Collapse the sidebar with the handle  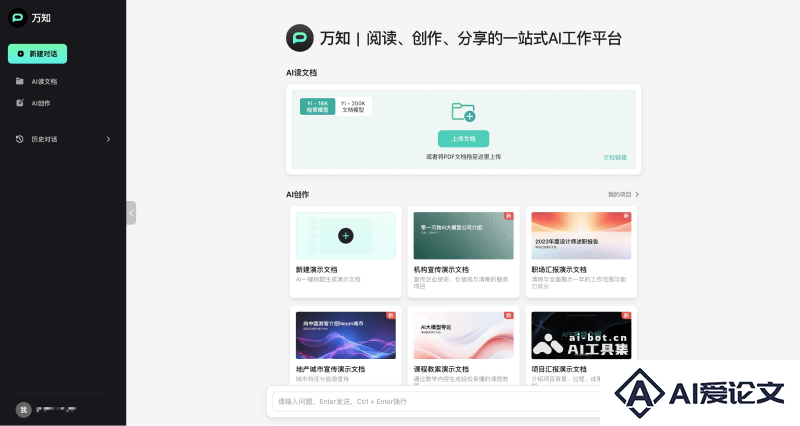[131, 213]
